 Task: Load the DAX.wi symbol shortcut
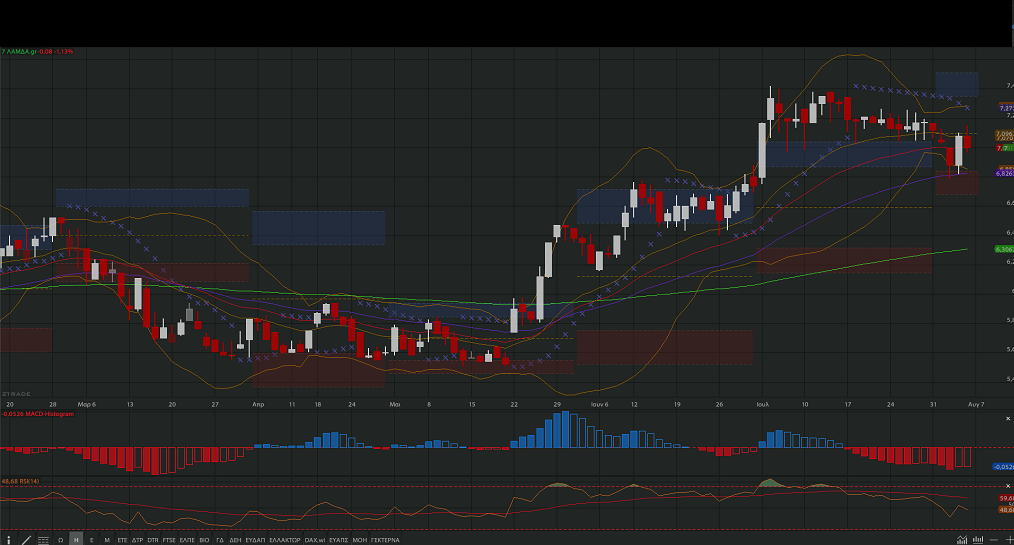click(x=315, y=540)
